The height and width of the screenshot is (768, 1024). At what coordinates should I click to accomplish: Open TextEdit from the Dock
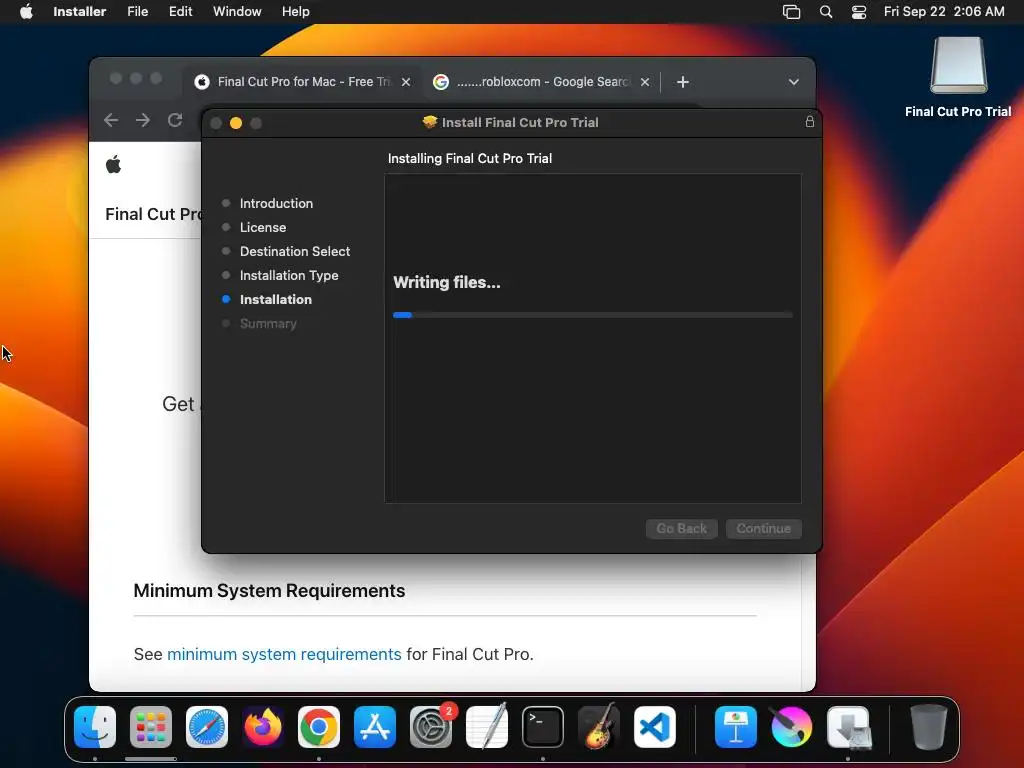(487, 727)
